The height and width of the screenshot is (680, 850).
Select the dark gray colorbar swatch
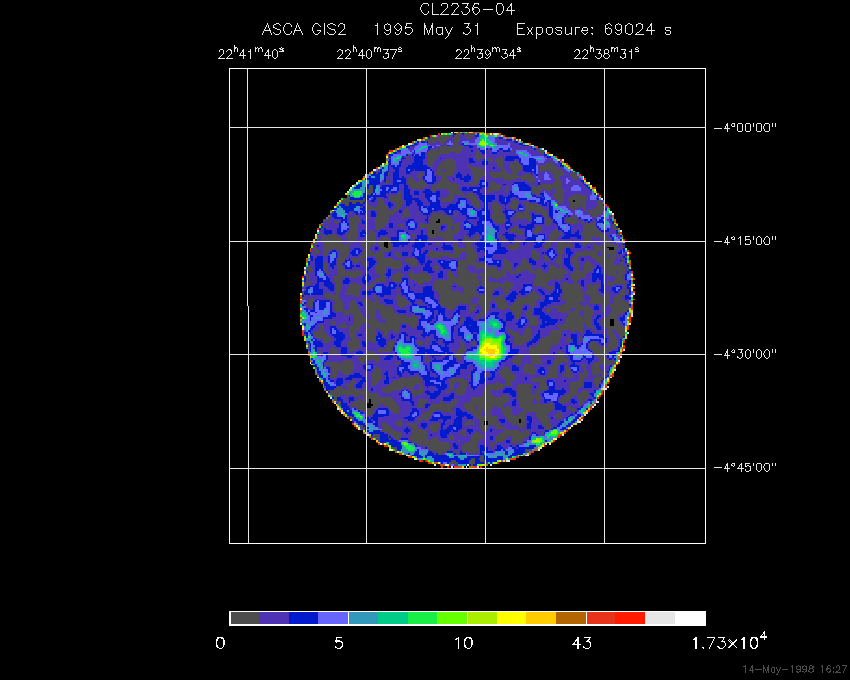(x=244, y=618)
